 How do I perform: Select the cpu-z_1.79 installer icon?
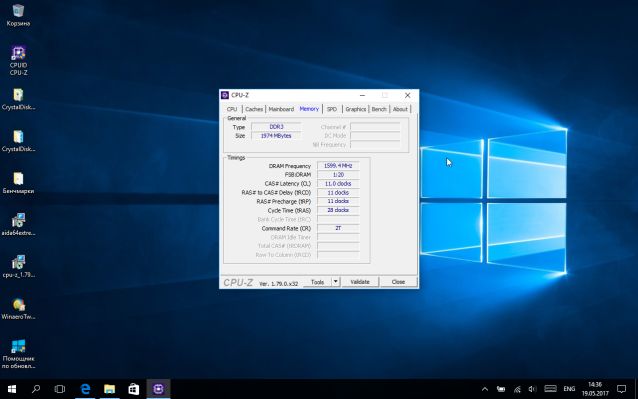18,267
